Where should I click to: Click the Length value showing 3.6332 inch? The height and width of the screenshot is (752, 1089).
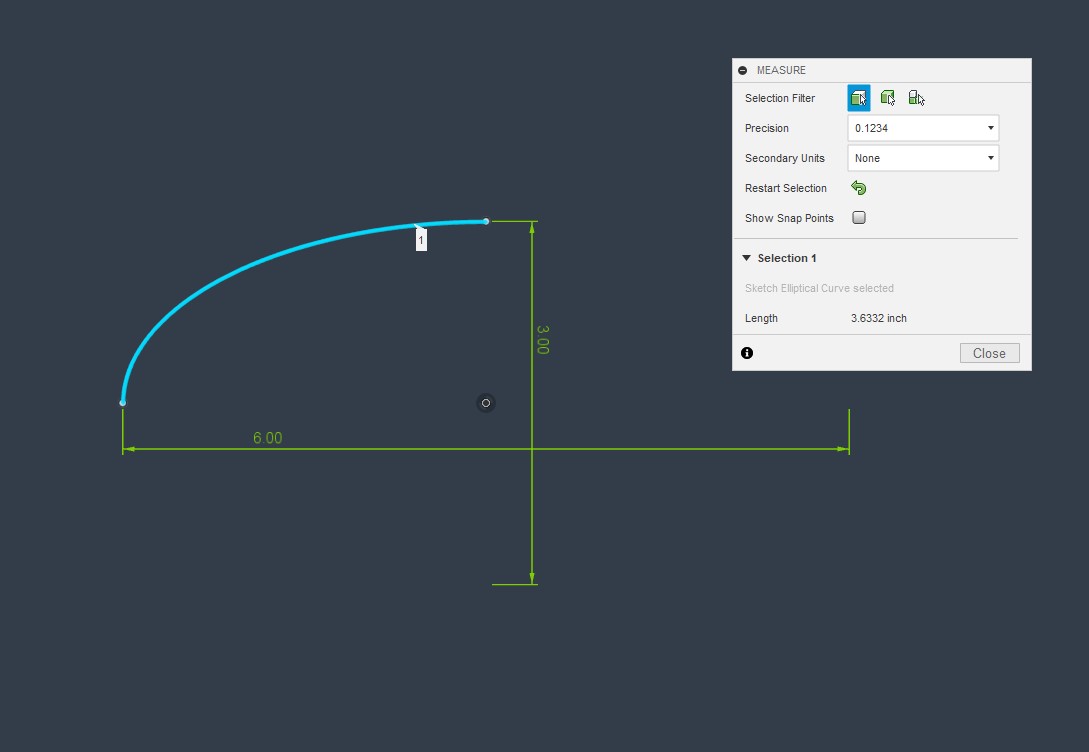(879, 318)
